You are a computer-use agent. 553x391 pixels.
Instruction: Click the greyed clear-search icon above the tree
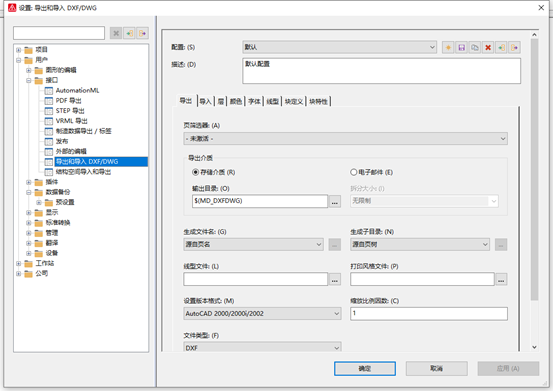(116, 33)
